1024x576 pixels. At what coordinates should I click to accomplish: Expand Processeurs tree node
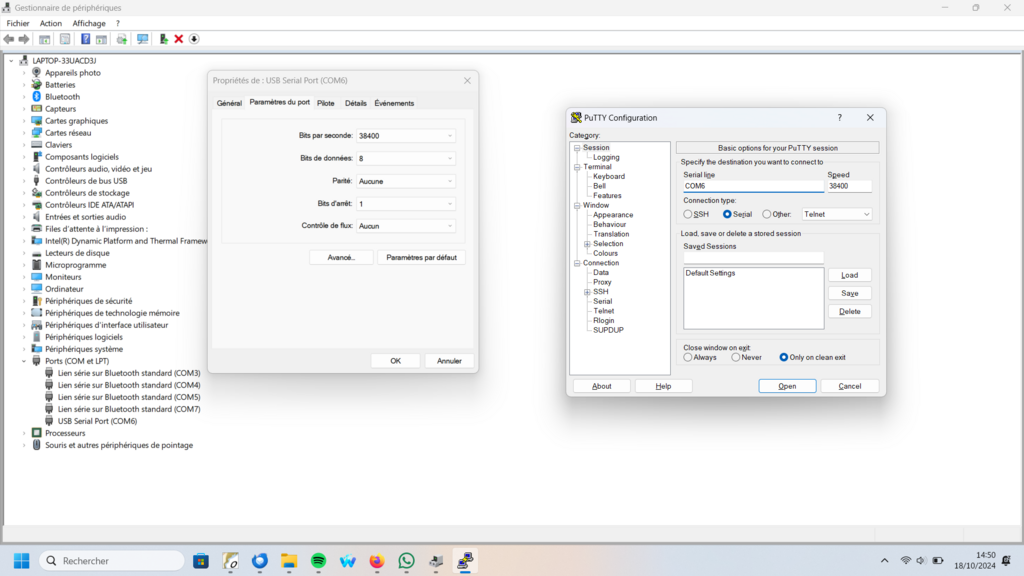tap(24, 433)
